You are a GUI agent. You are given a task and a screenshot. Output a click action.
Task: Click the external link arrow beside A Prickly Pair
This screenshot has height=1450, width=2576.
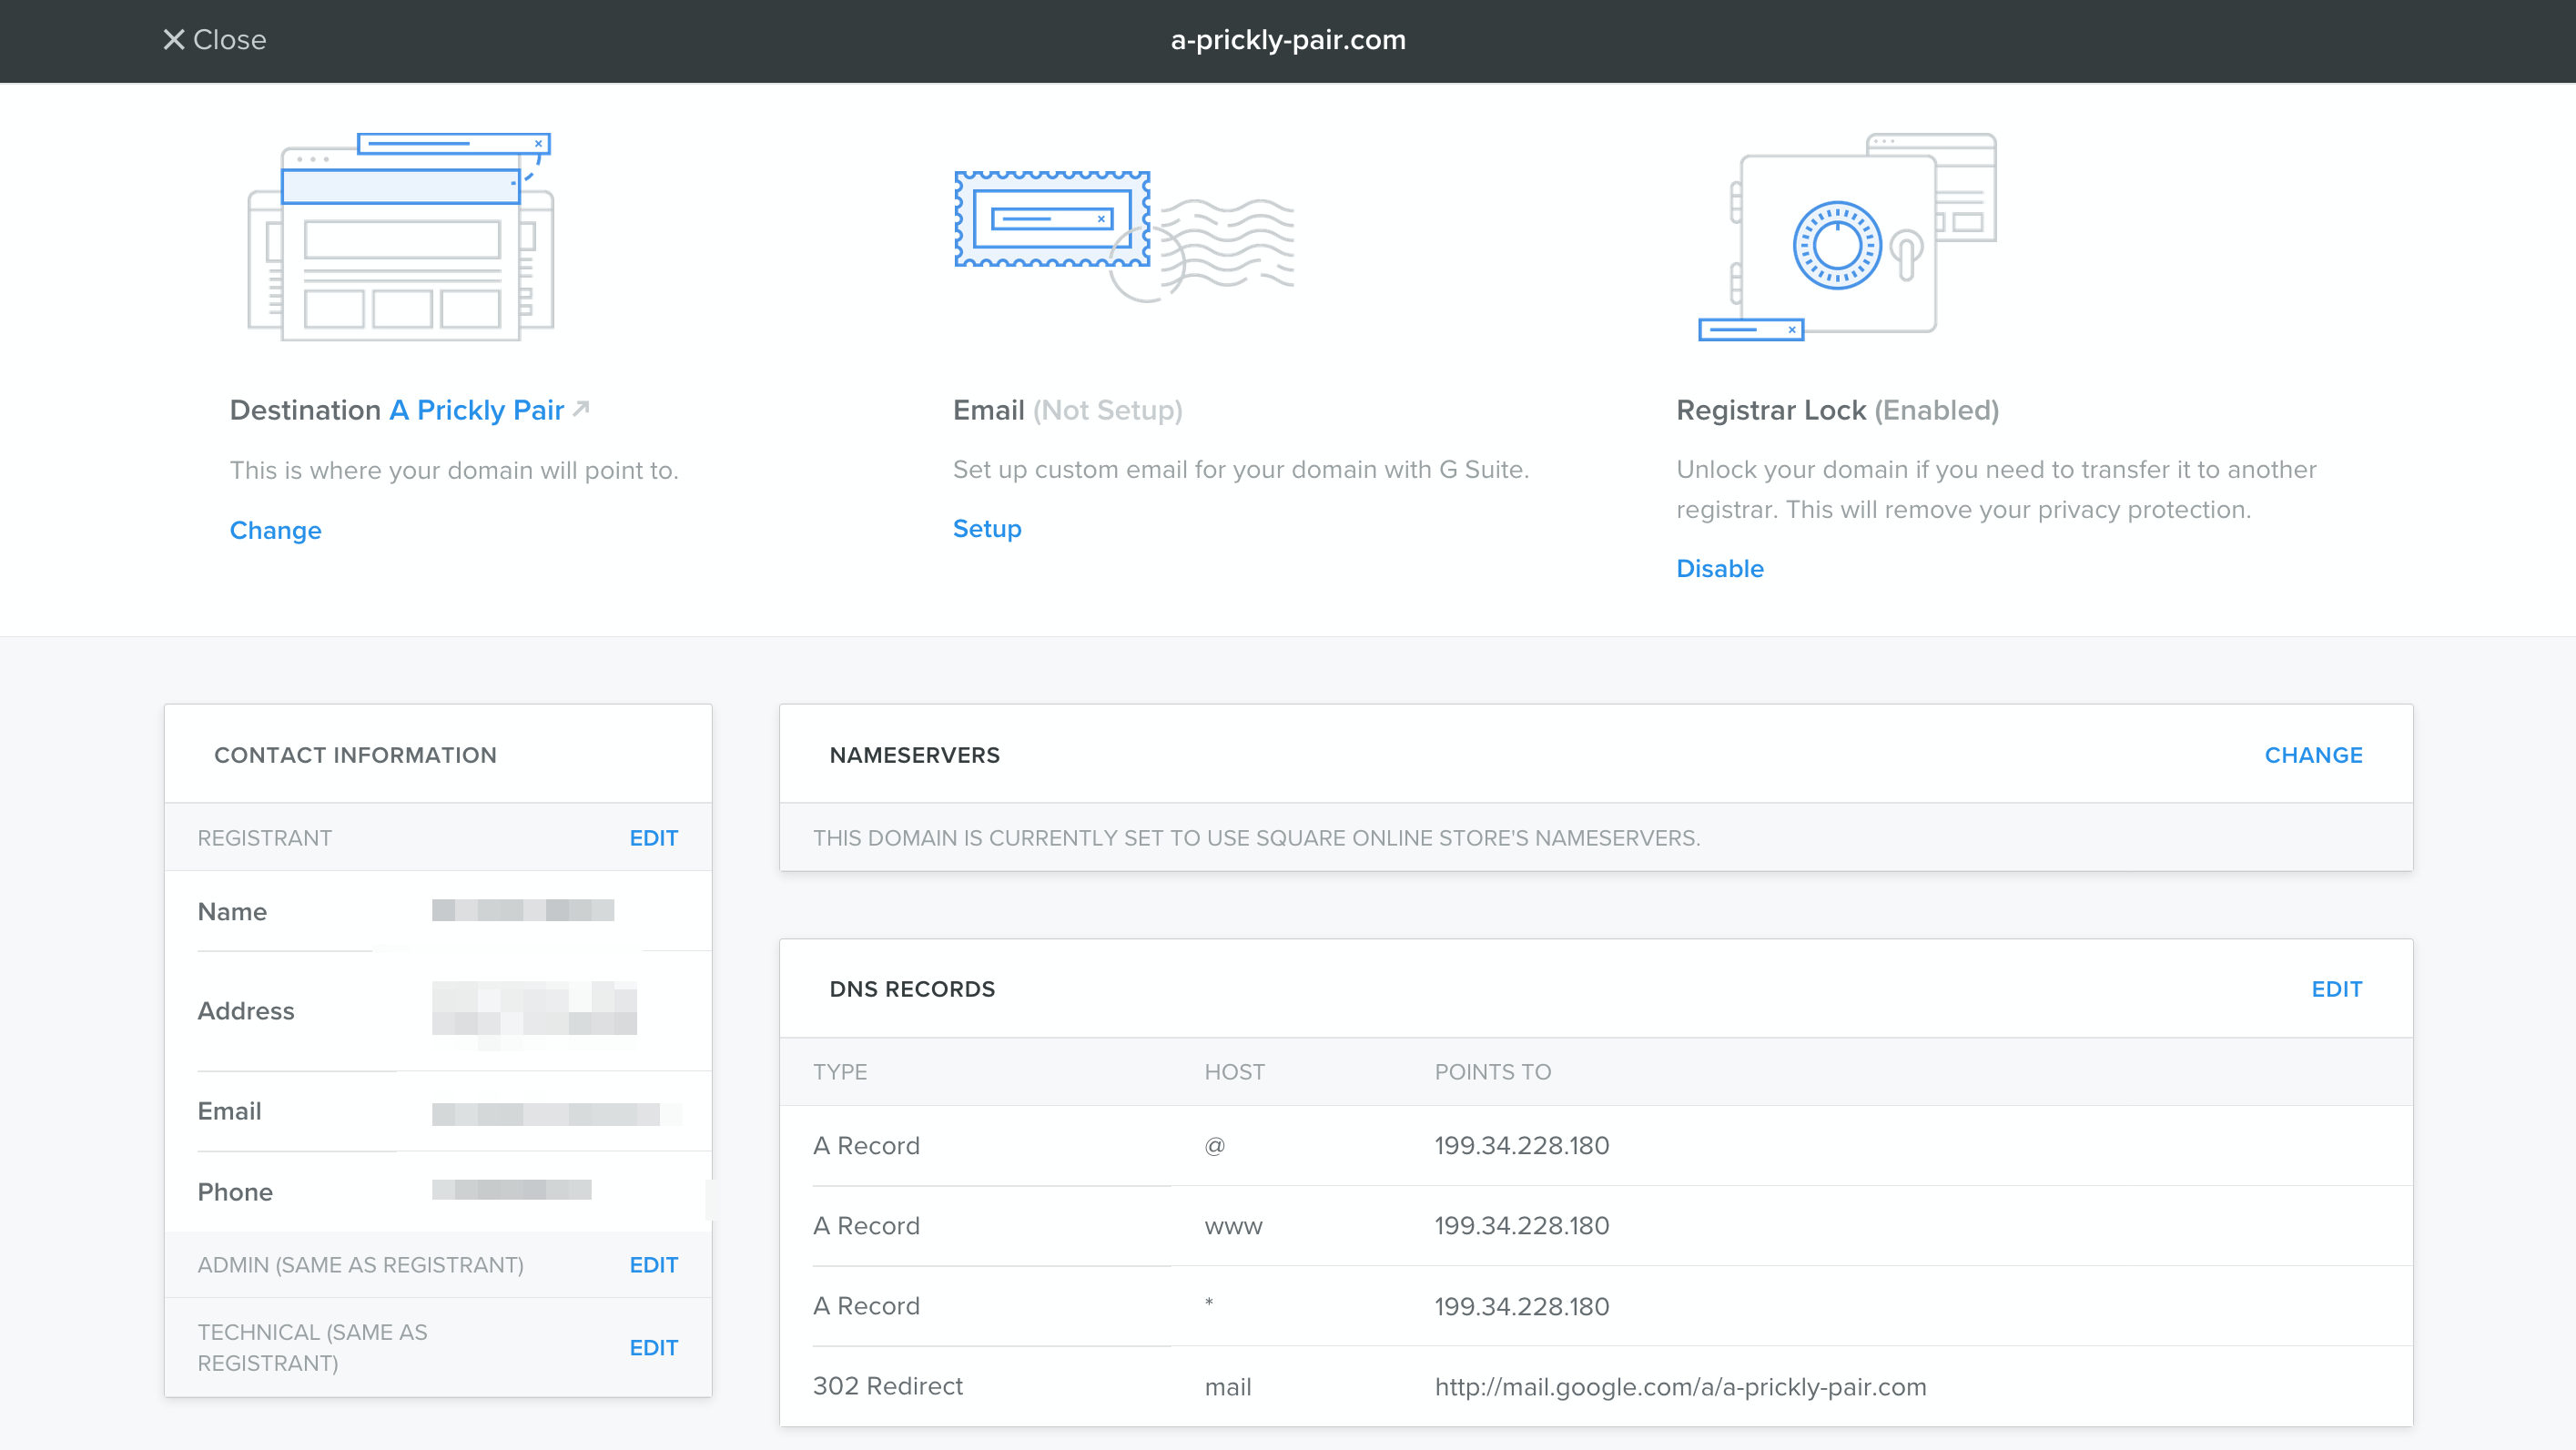click(x=581, y=409)
